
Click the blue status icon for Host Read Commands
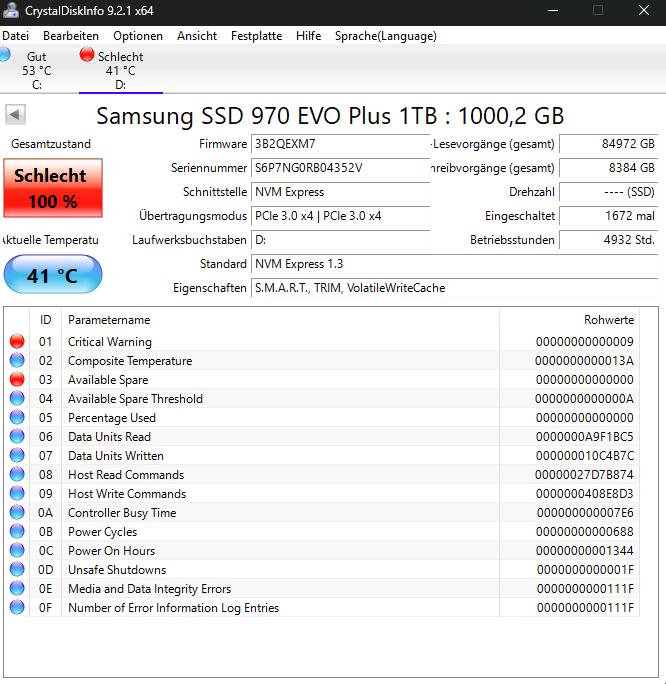[17, 474]
